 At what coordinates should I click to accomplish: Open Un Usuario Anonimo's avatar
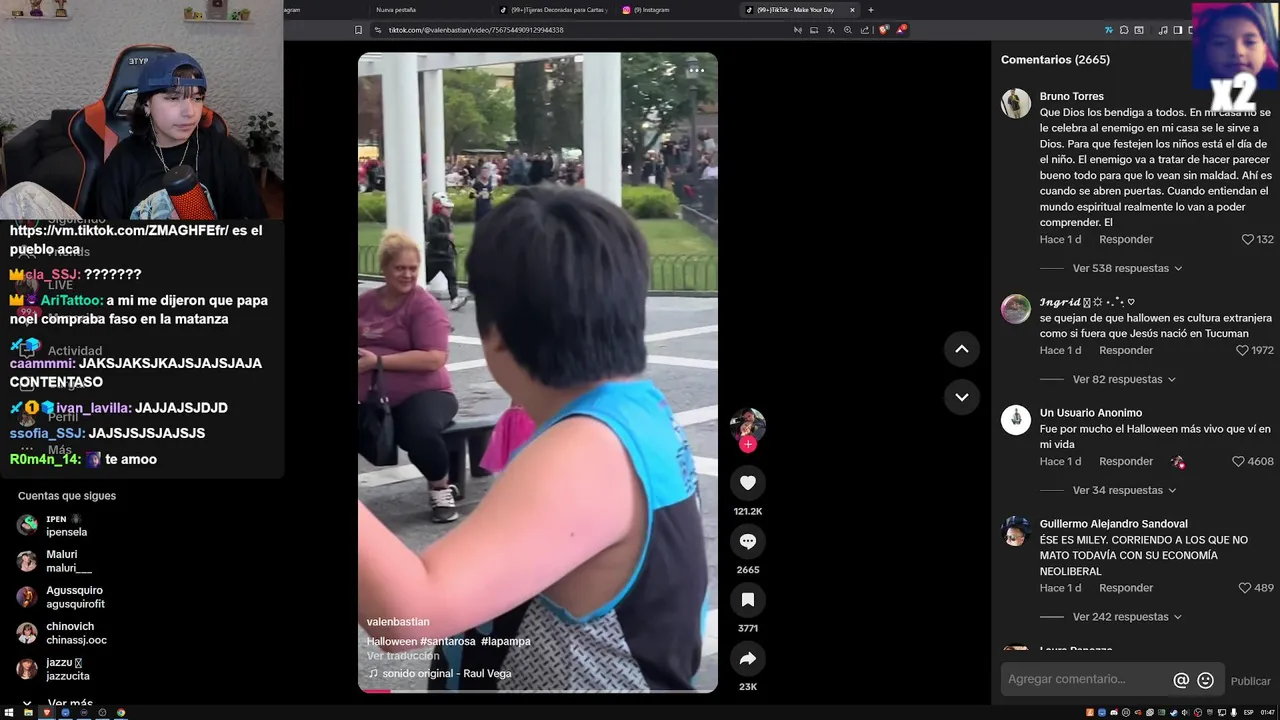point(1016,420)
